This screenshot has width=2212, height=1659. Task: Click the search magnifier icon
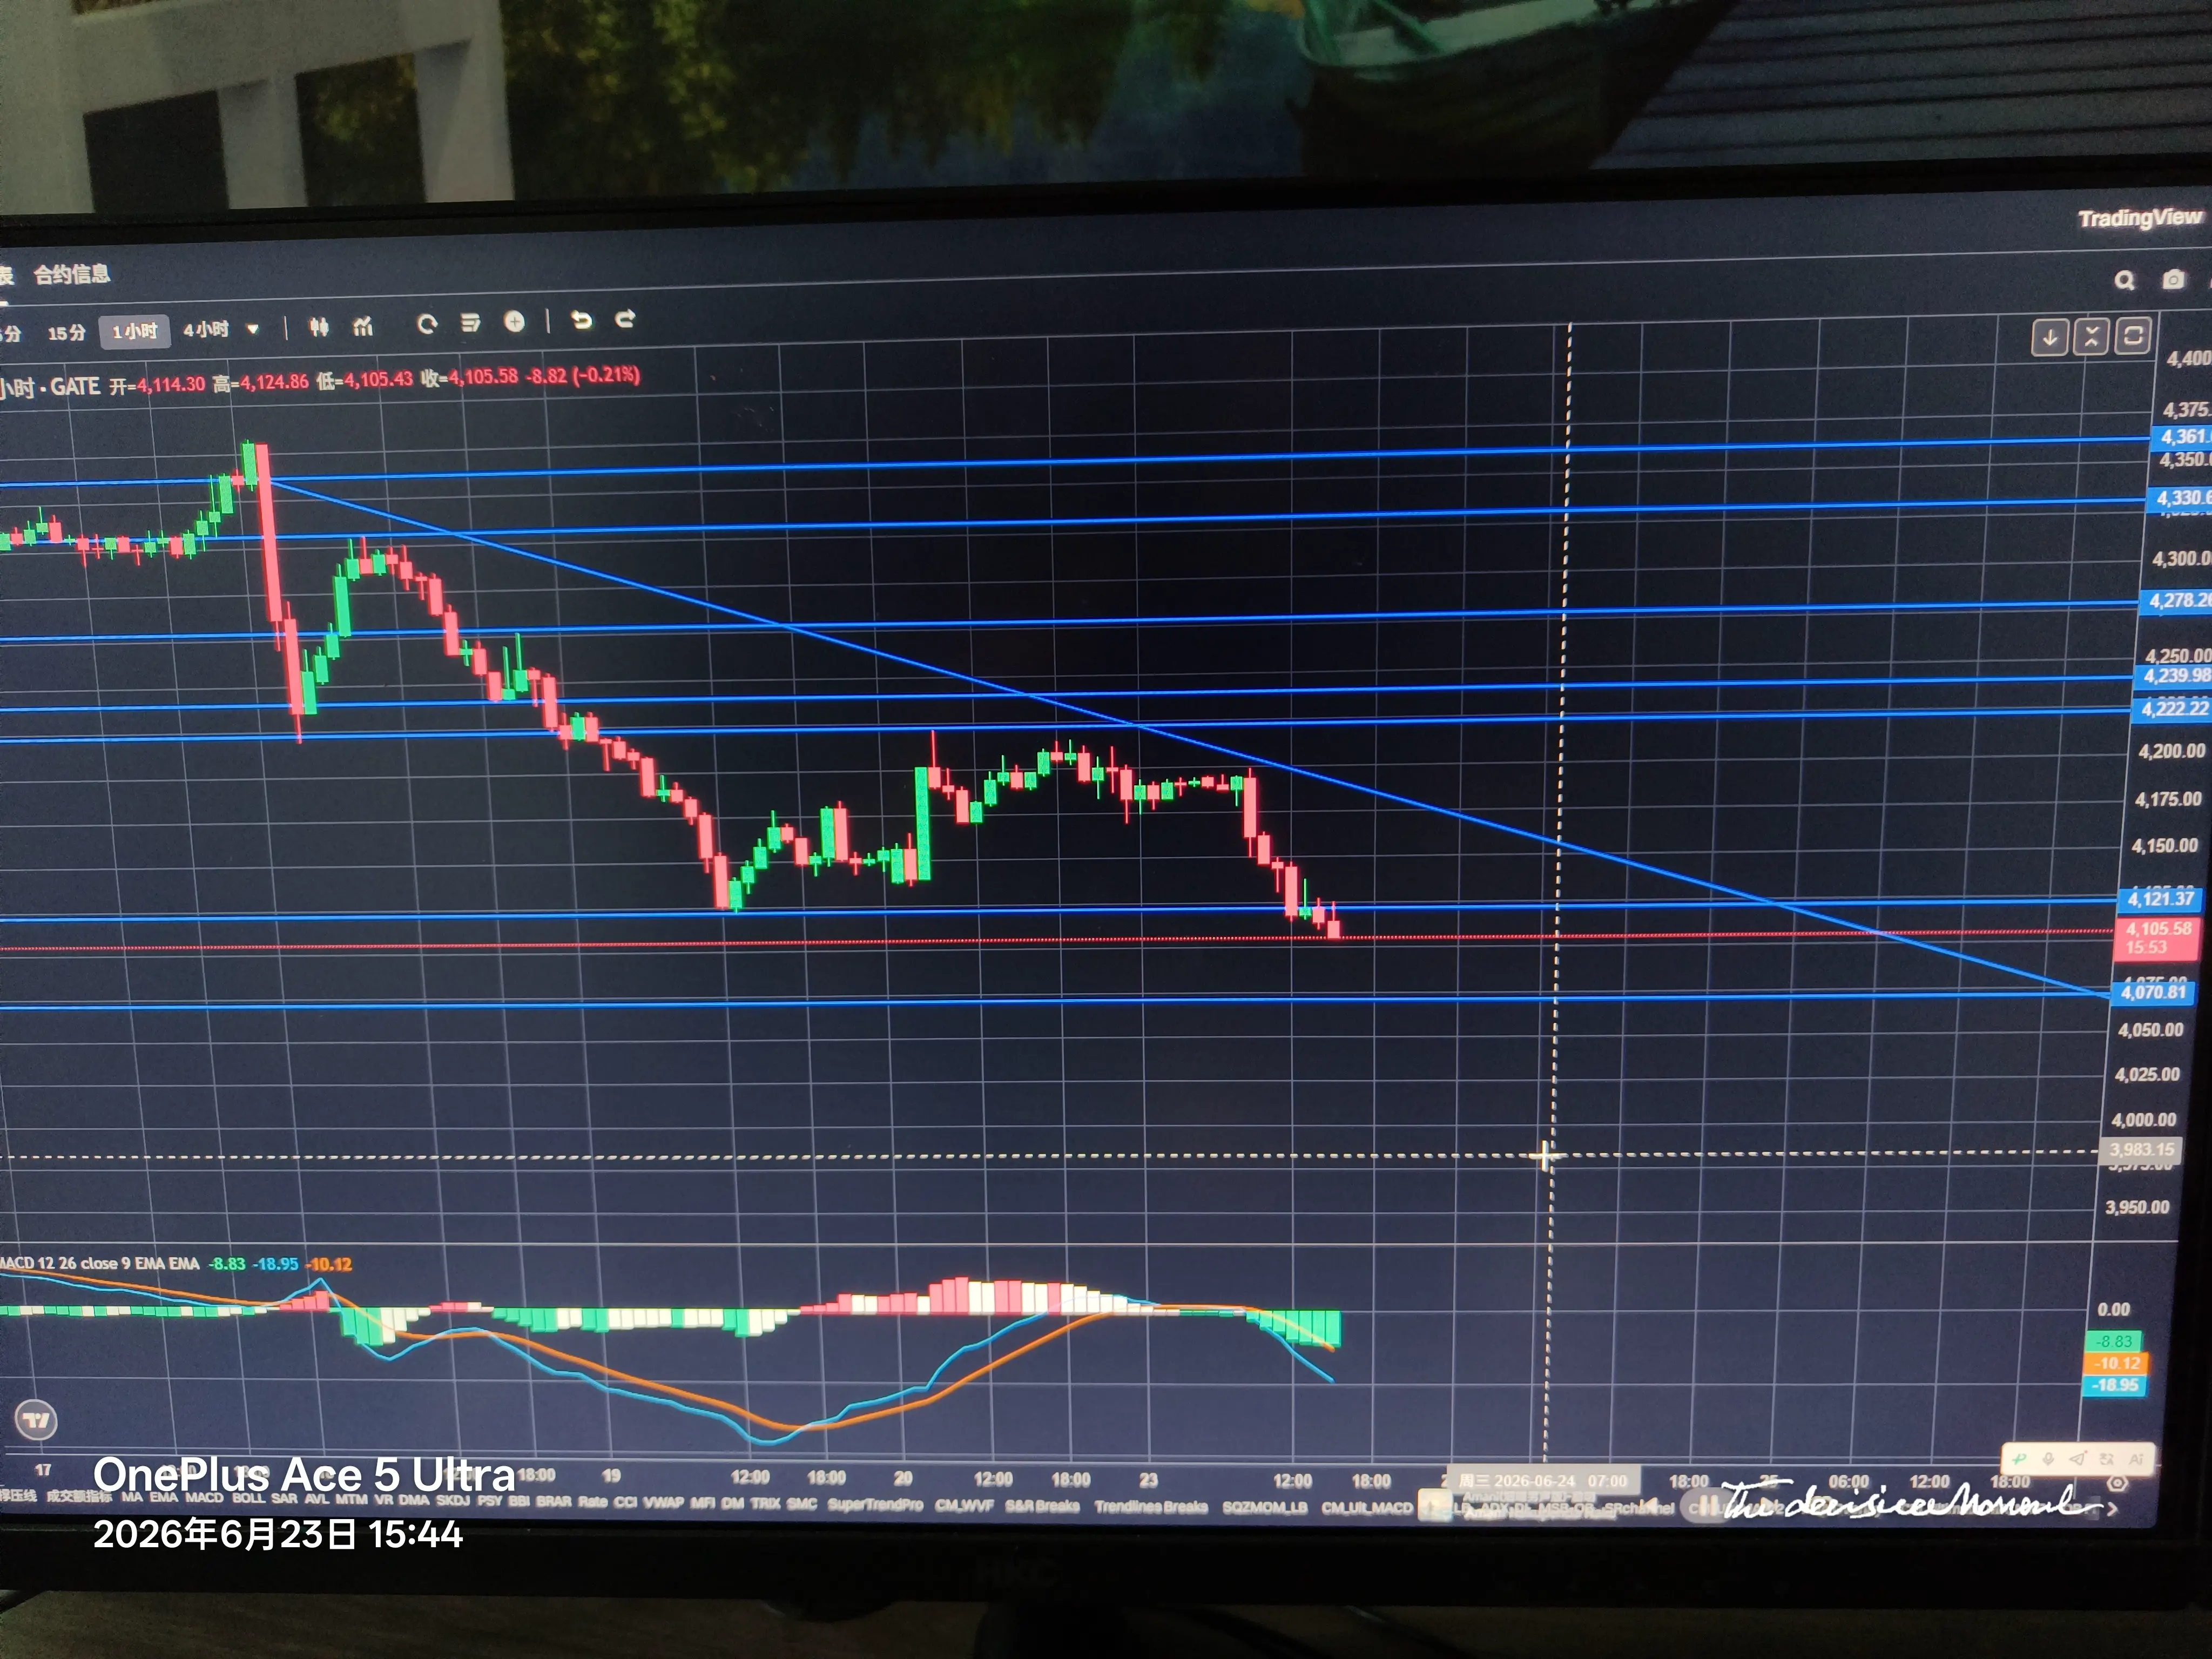(x=2125, y=280)
